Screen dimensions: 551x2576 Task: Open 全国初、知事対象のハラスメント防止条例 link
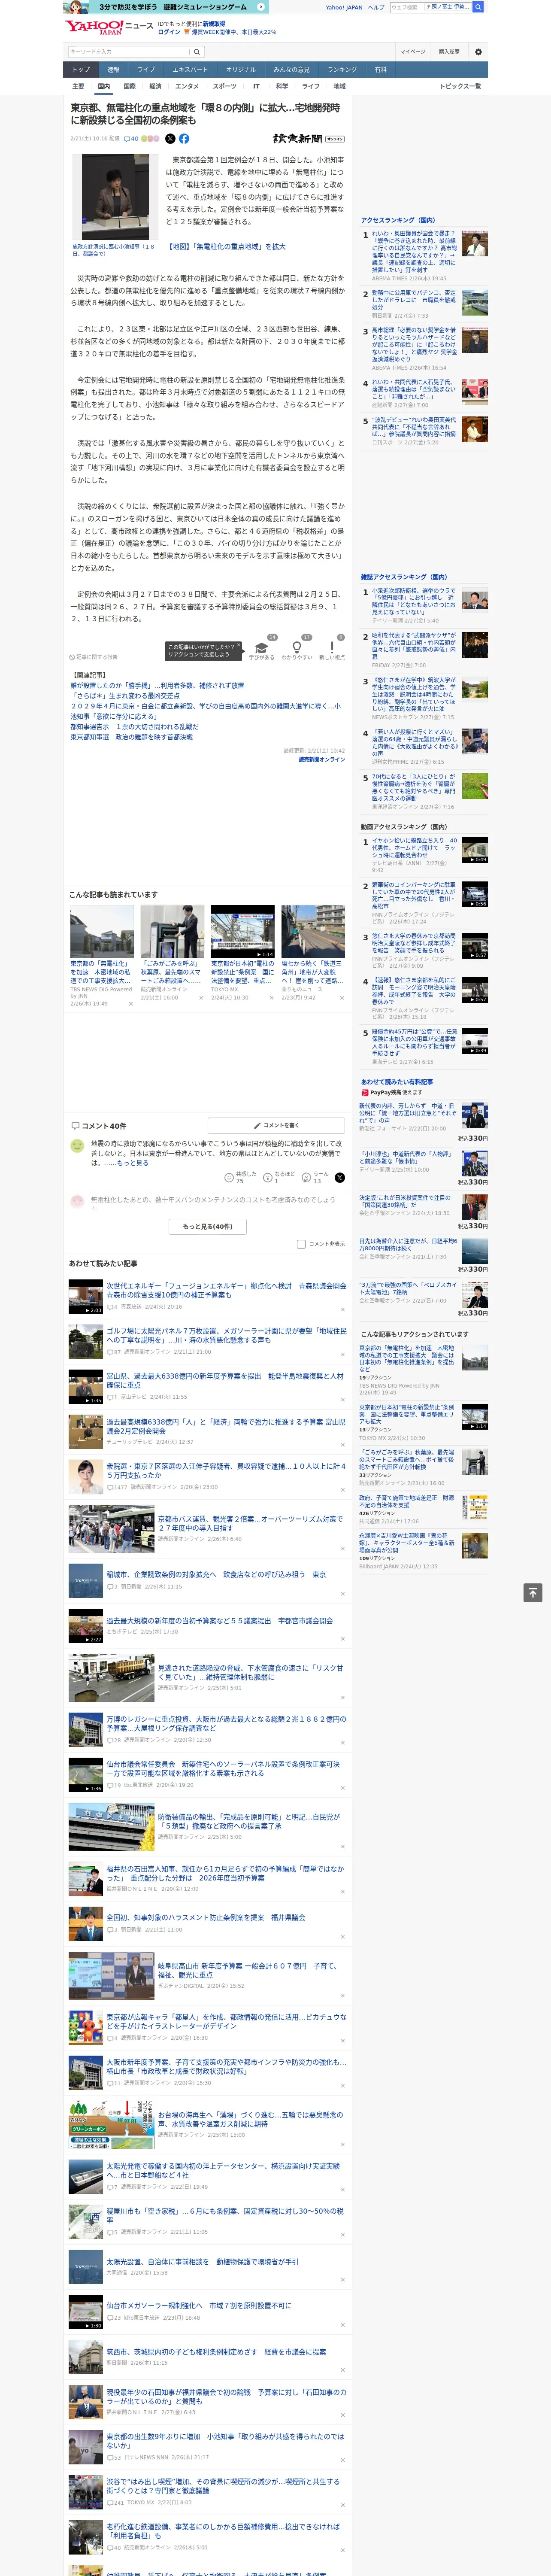click(x=206, y=1917)
